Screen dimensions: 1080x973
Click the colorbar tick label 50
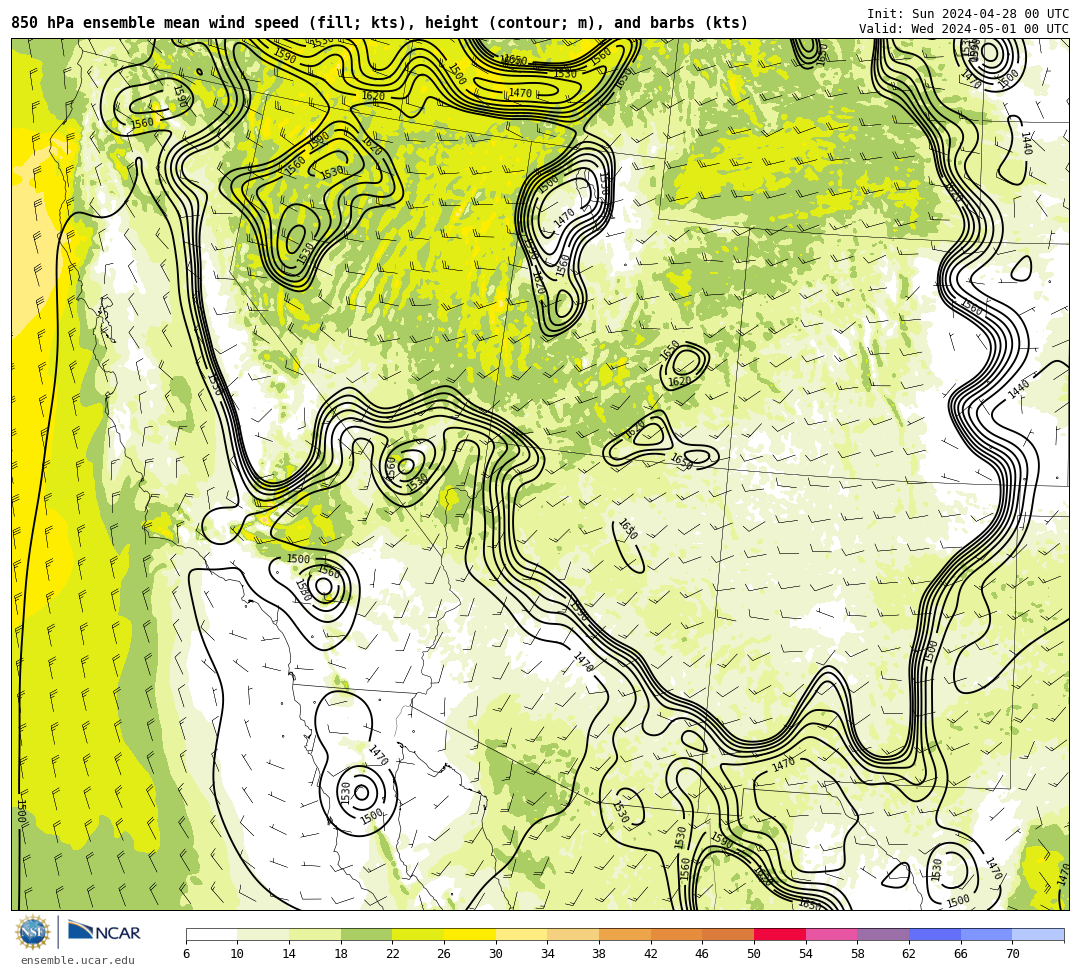[x=754, y=954]
